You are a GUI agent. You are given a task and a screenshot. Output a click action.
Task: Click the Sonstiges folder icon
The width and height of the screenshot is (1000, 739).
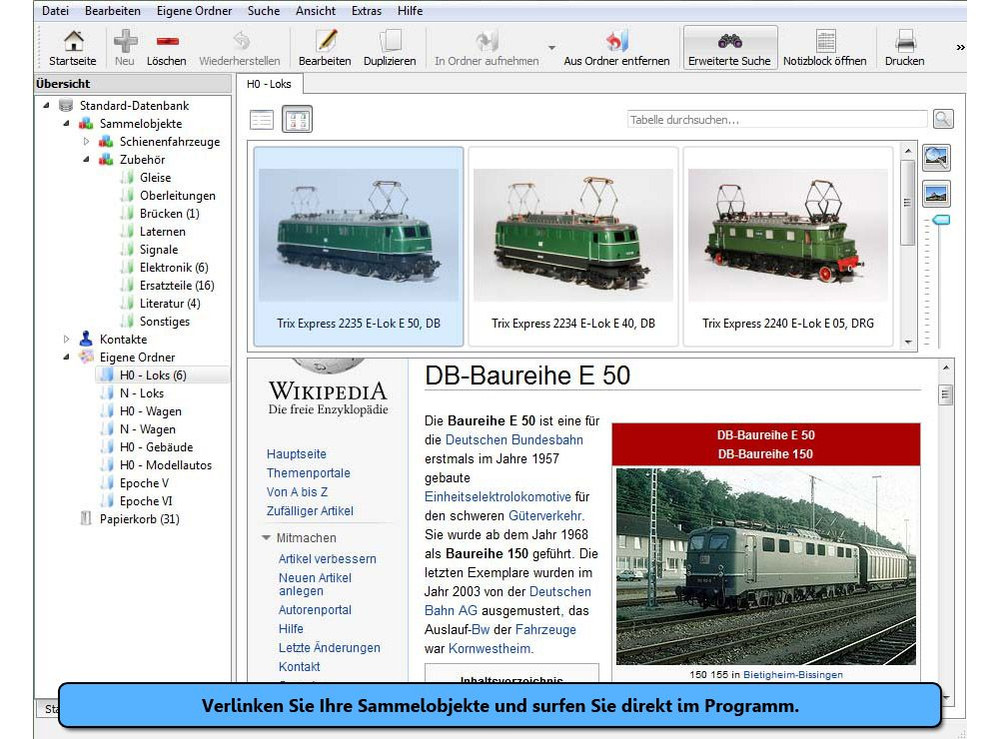click(128, 321)
